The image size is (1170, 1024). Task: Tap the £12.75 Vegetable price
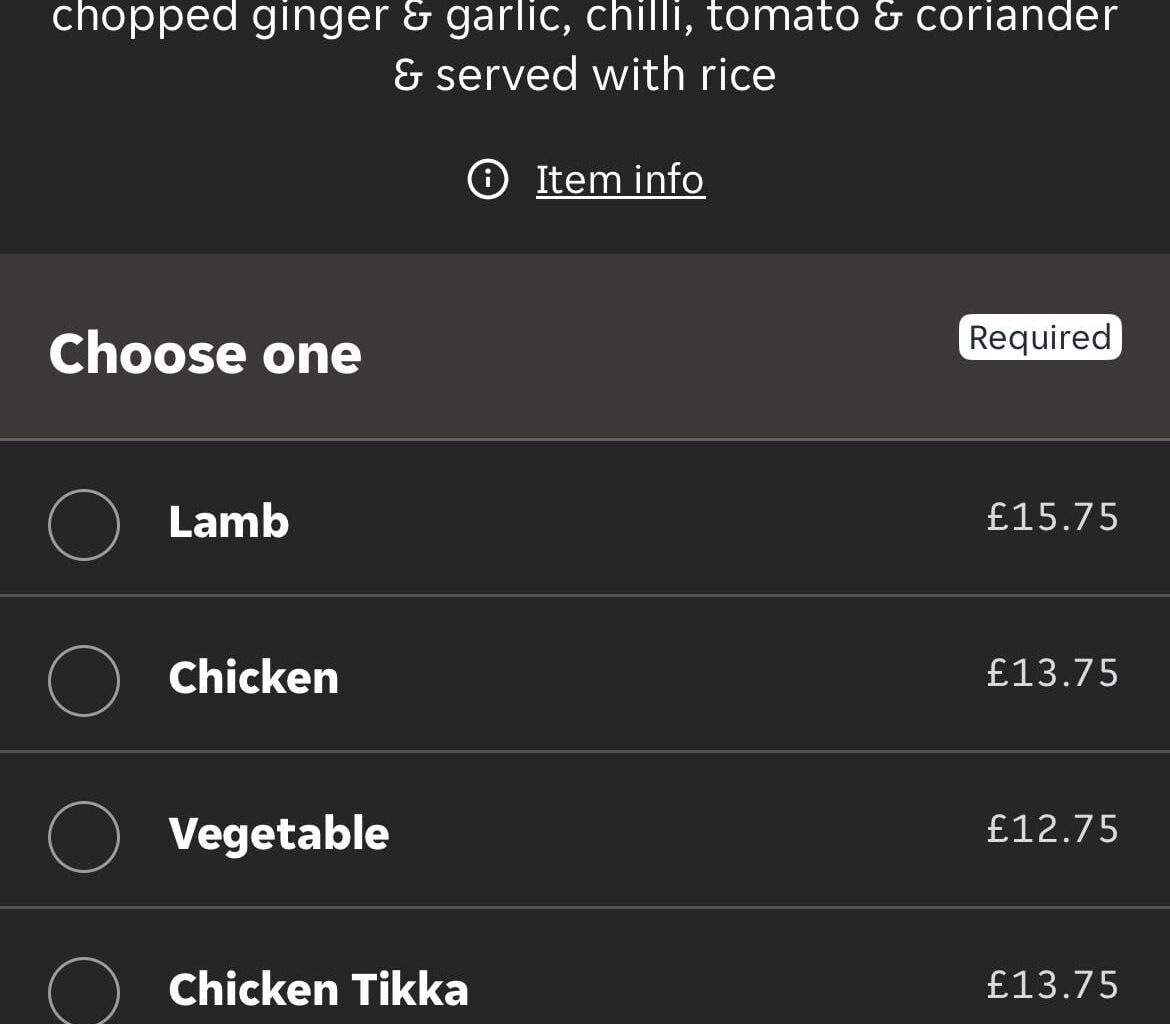1052,829
